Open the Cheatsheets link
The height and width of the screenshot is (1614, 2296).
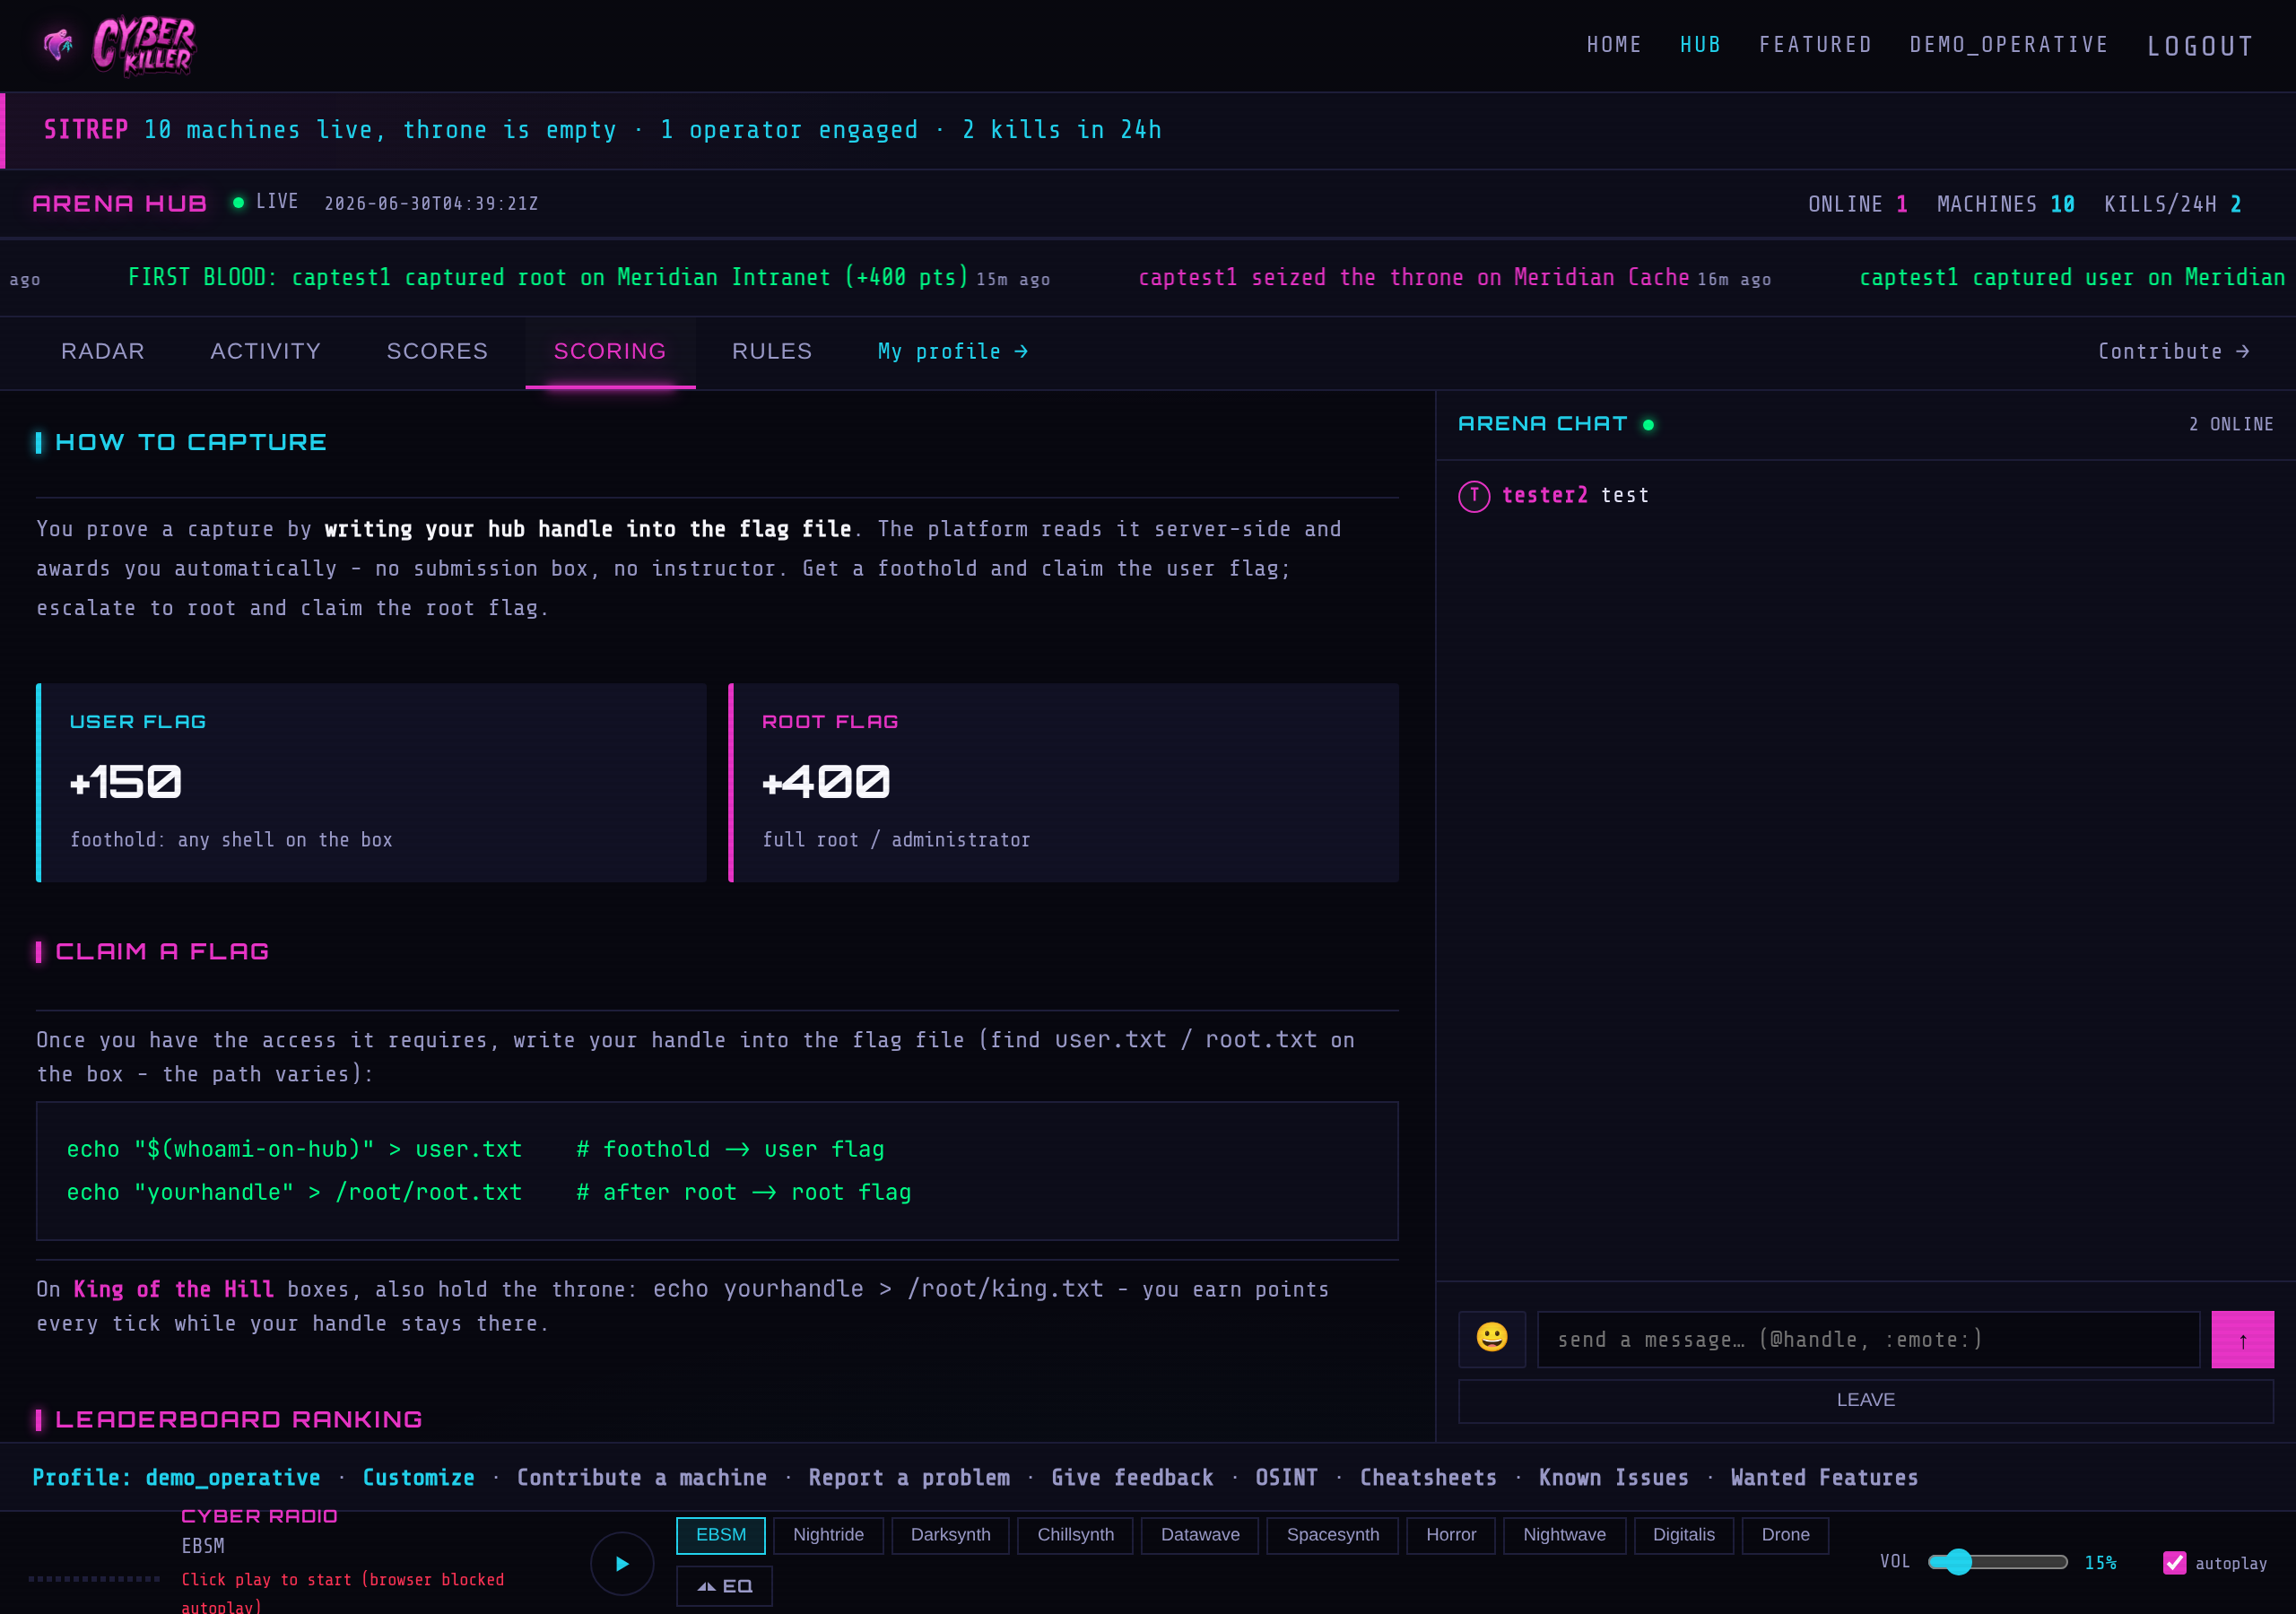click(1428, 1478)
